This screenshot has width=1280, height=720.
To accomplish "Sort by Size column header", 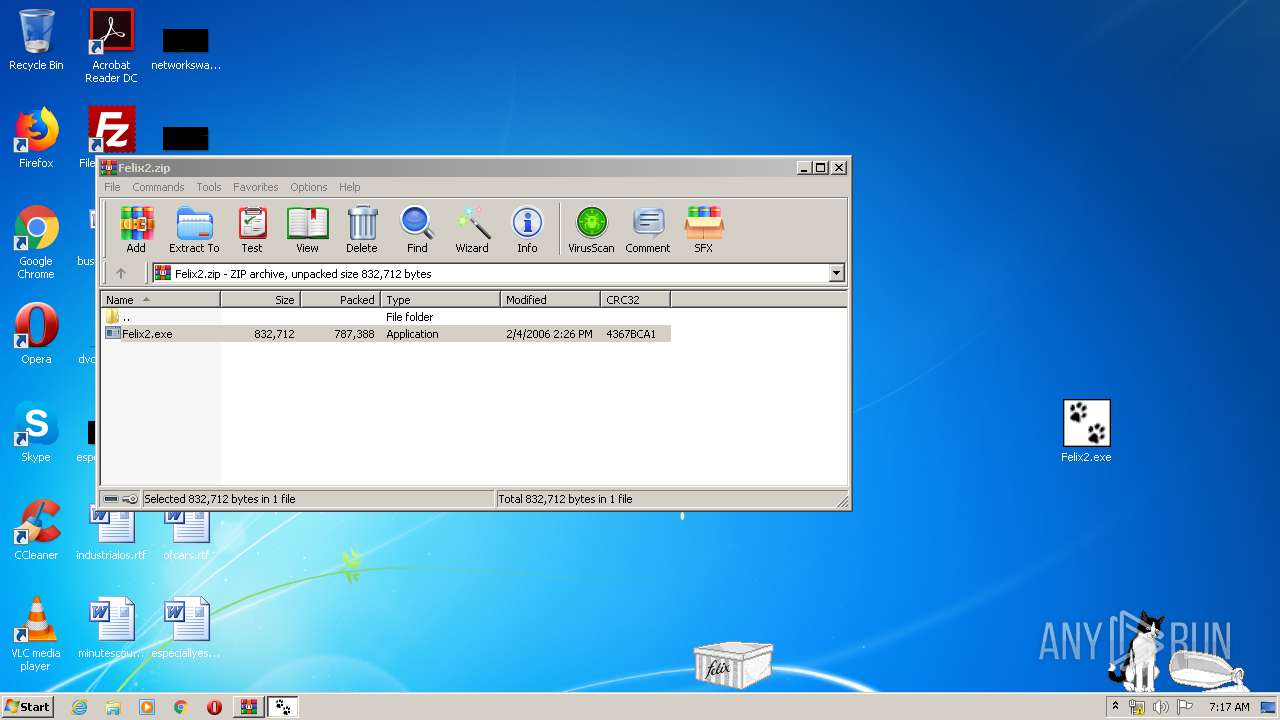I will coord(260,299).
